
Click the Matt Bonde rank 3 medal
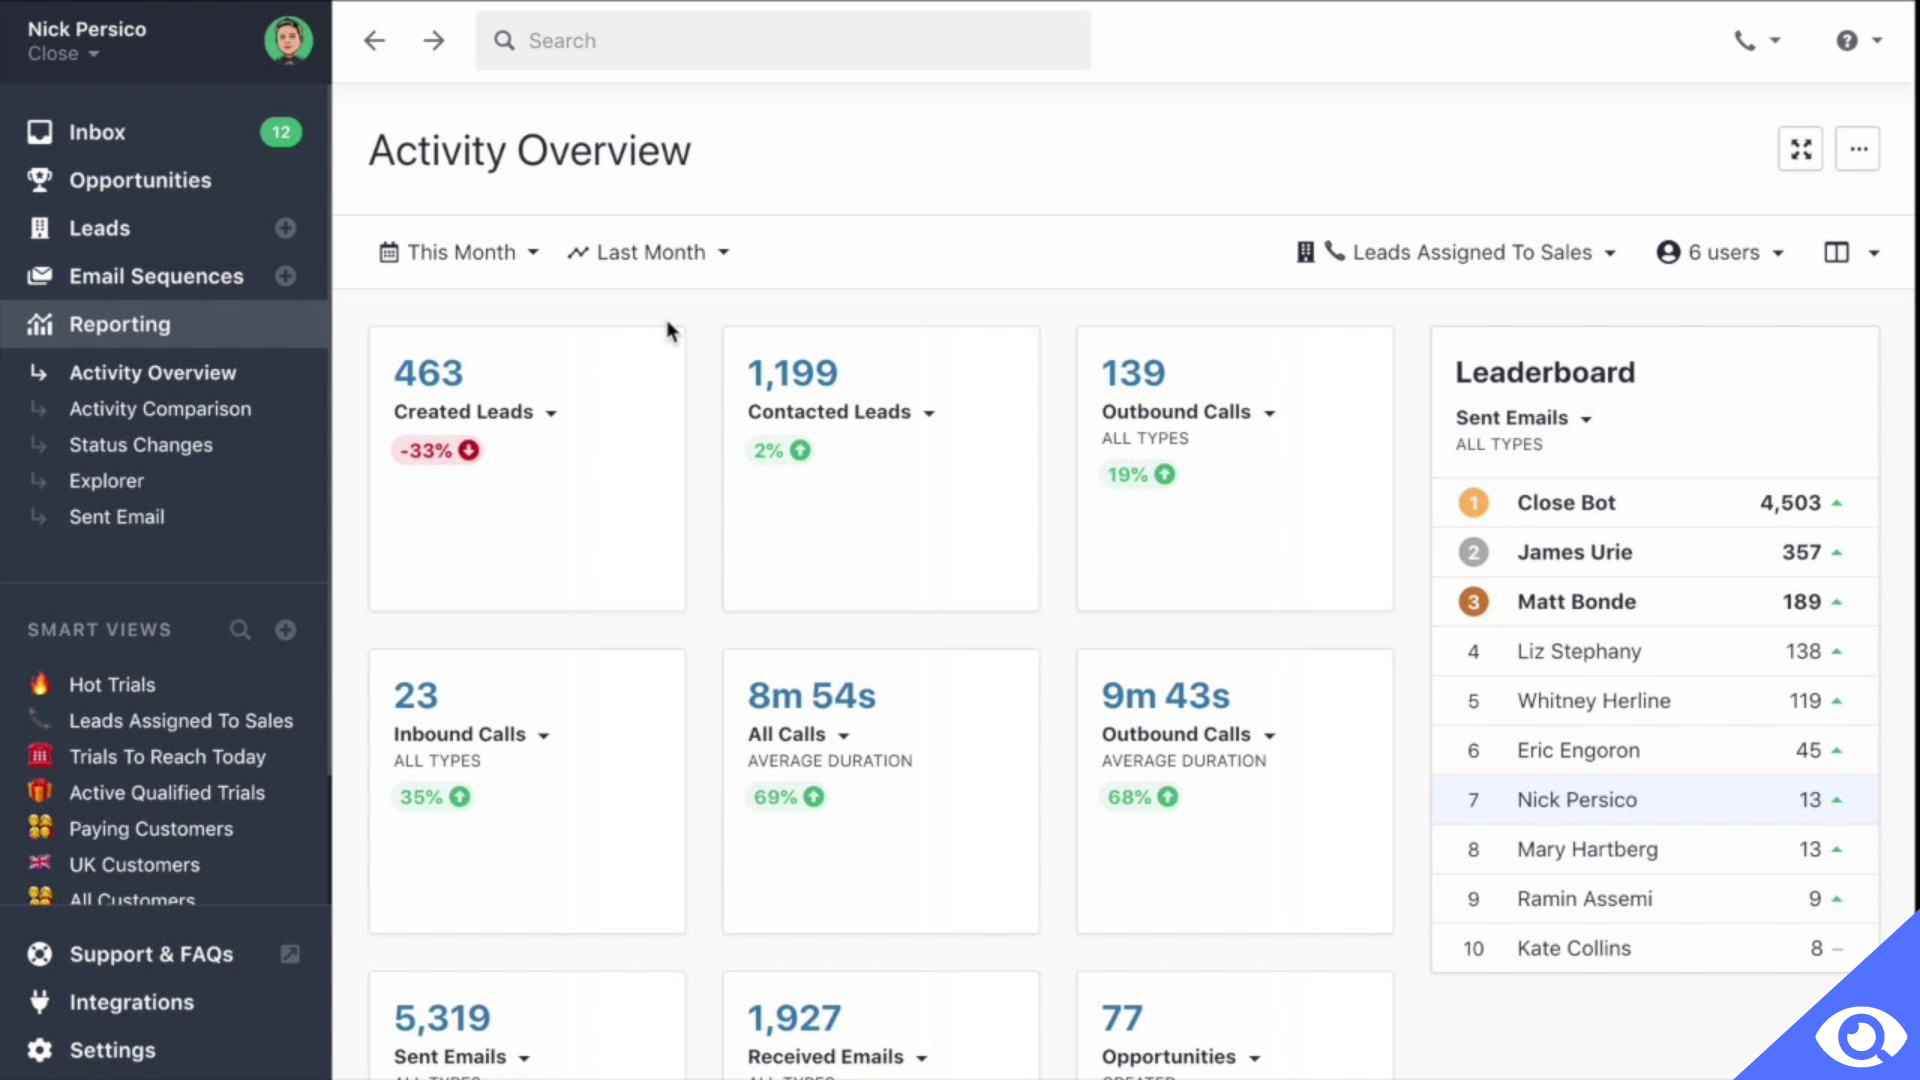[x=1473, y=601]
